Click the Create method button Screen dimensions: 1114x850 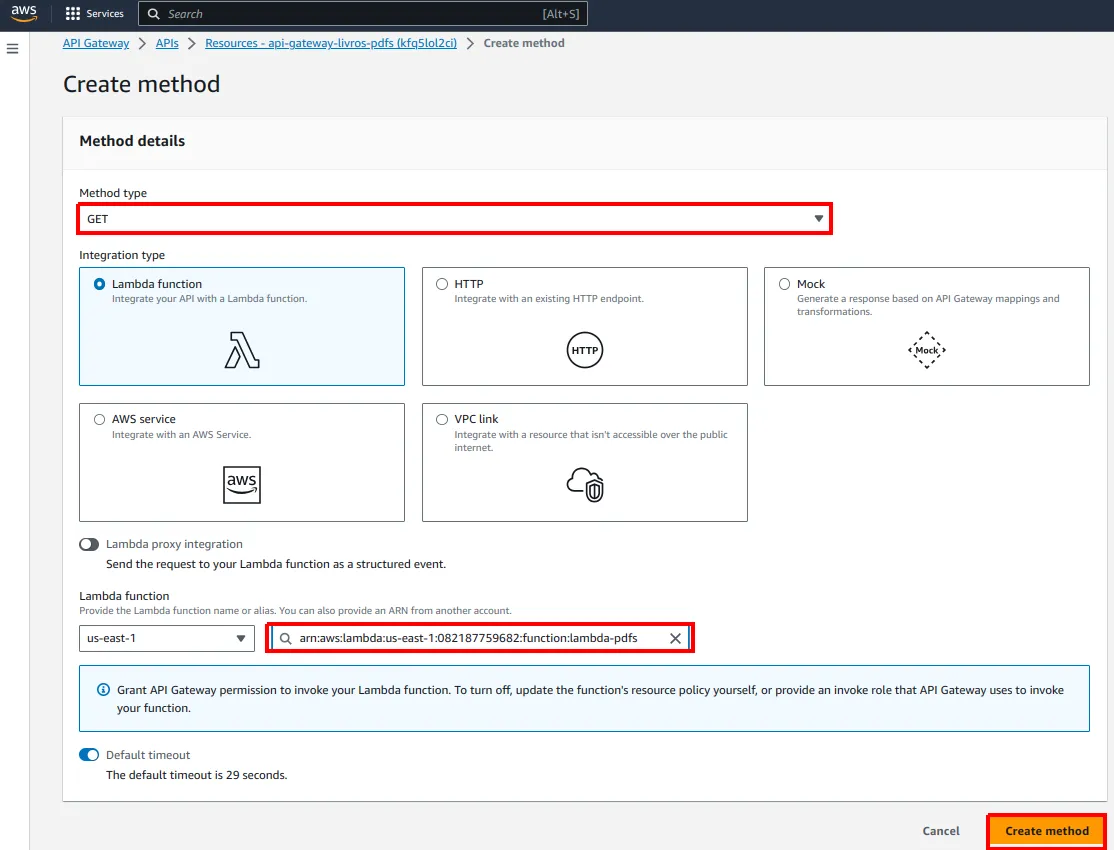(1047, 831)
